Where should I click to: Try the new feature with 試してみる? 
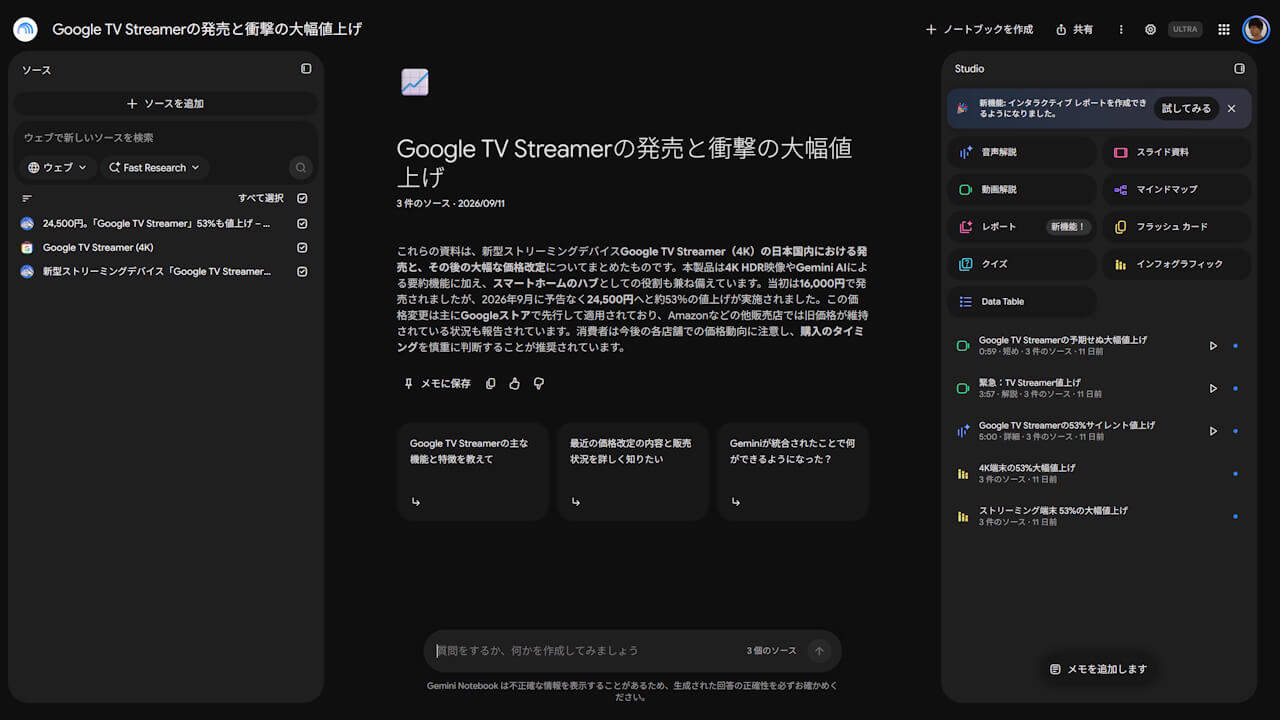pyautogui.click(x=1186, y=108)
